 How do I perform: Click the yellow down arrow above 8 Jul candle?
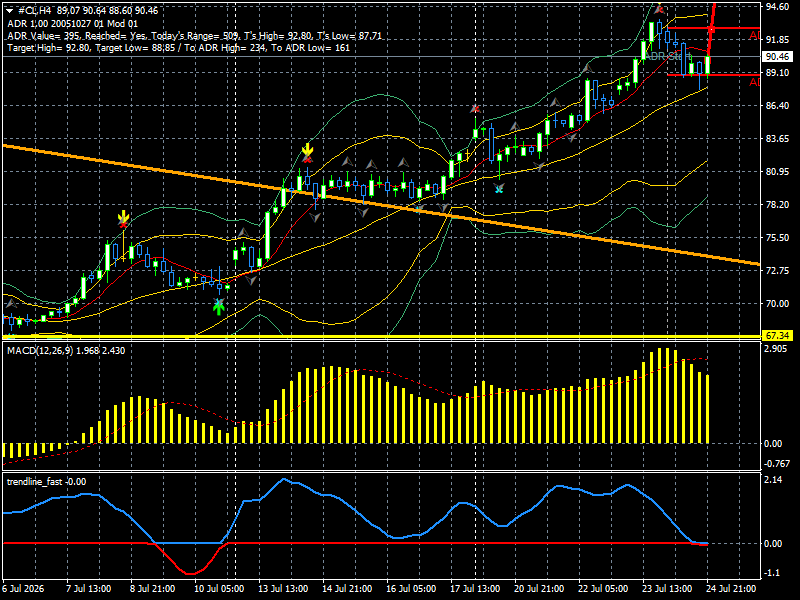(123, 216)
